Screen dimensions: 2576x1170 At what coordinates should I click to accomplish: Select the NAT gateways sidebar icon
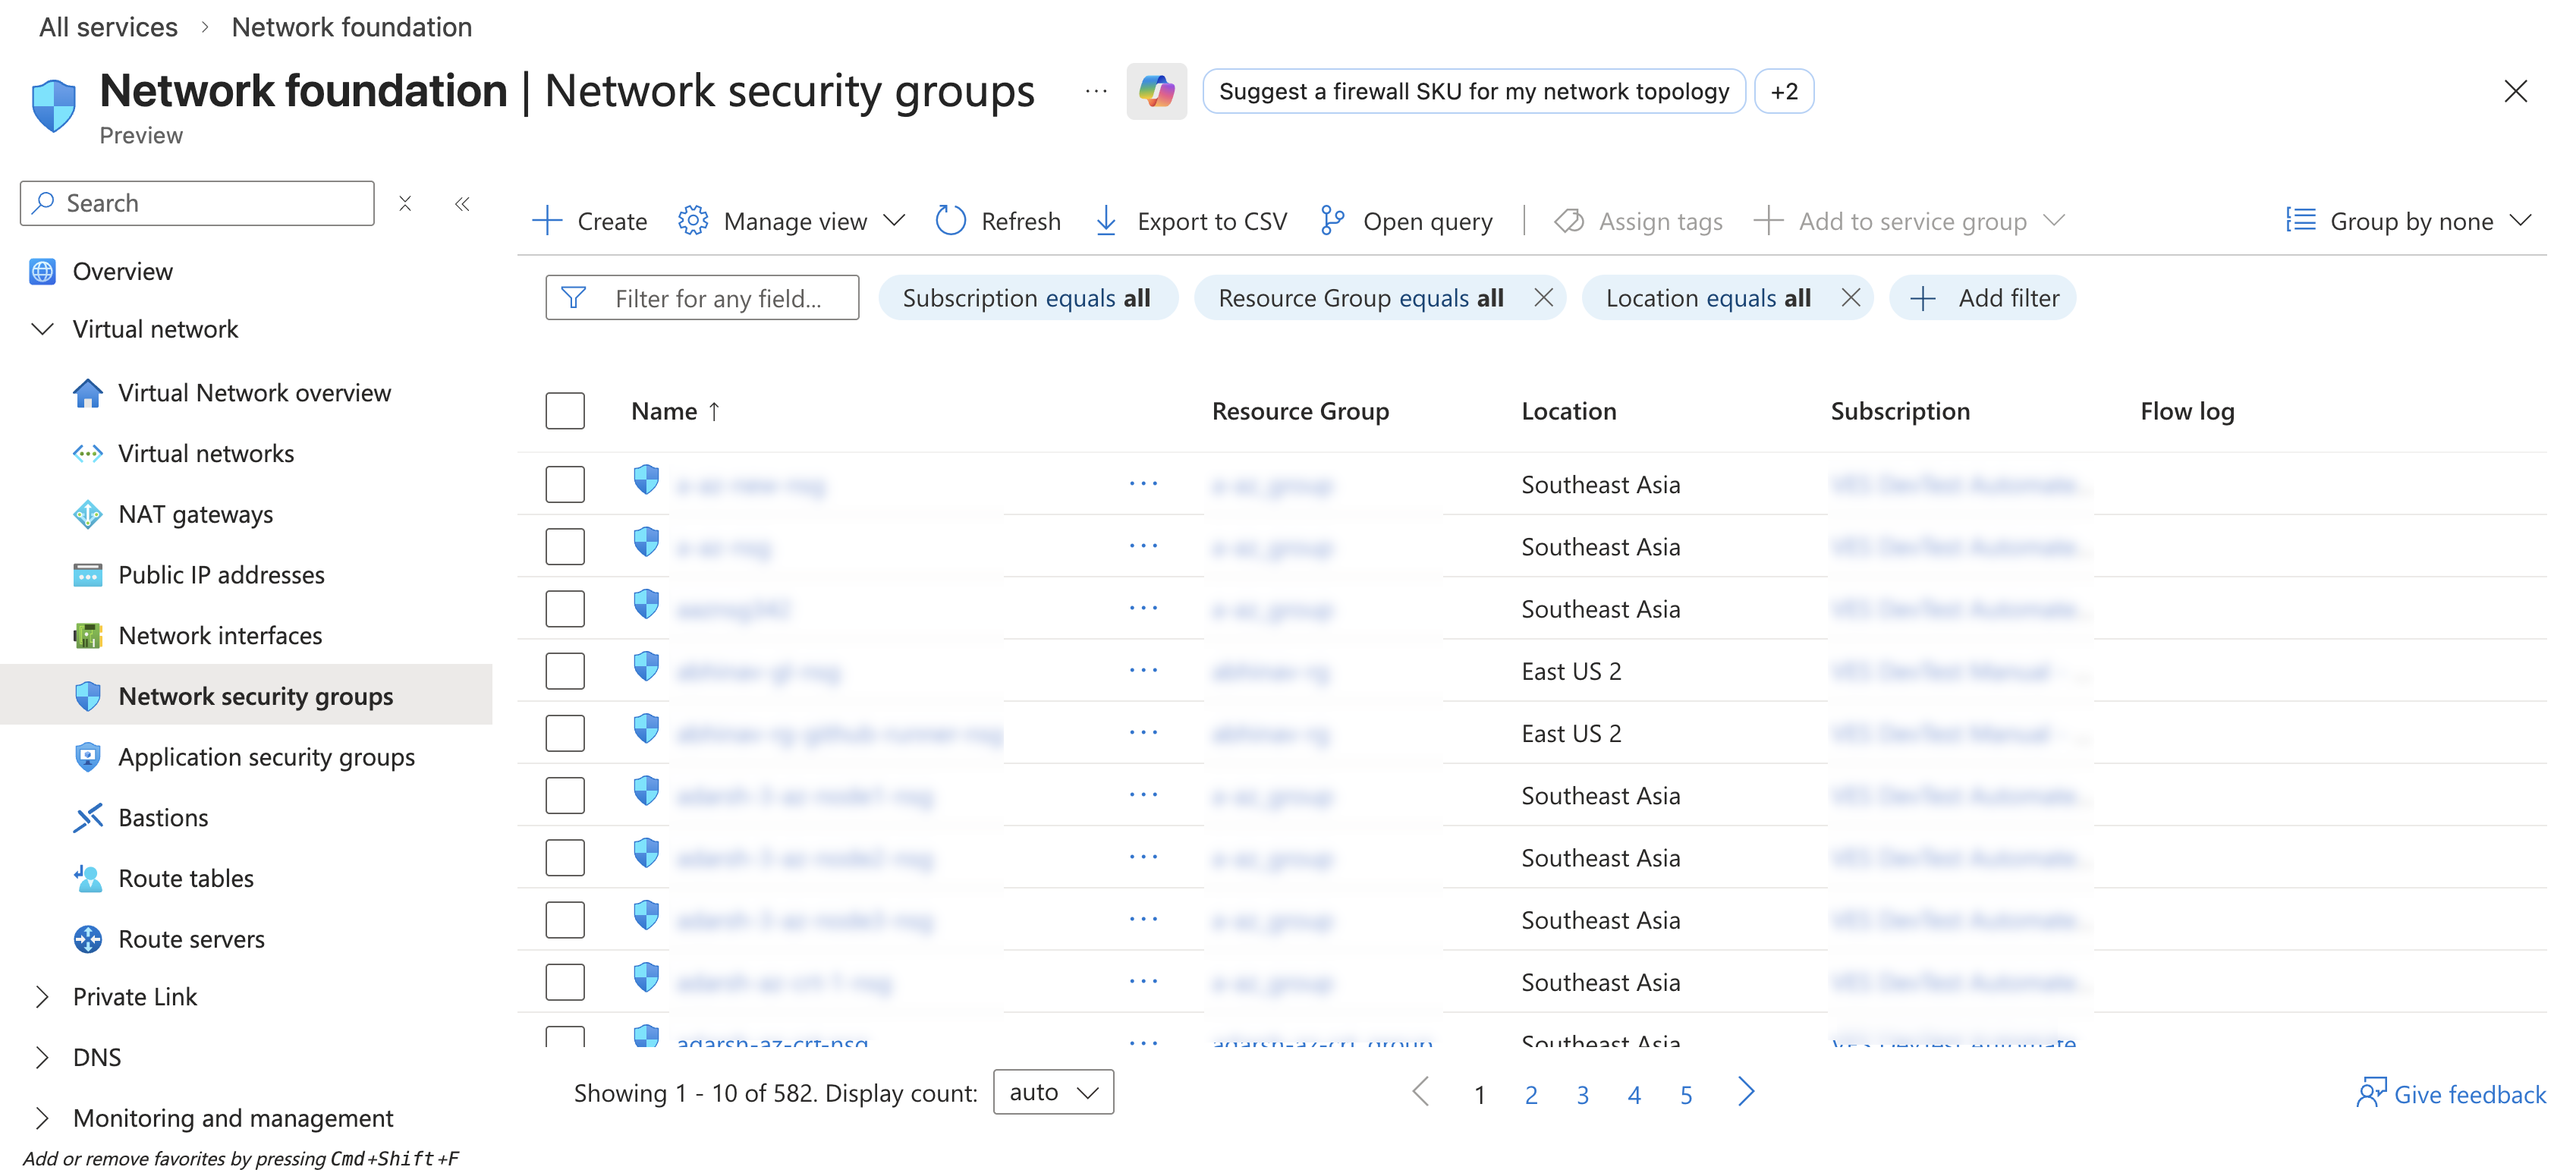pos(89,514)
